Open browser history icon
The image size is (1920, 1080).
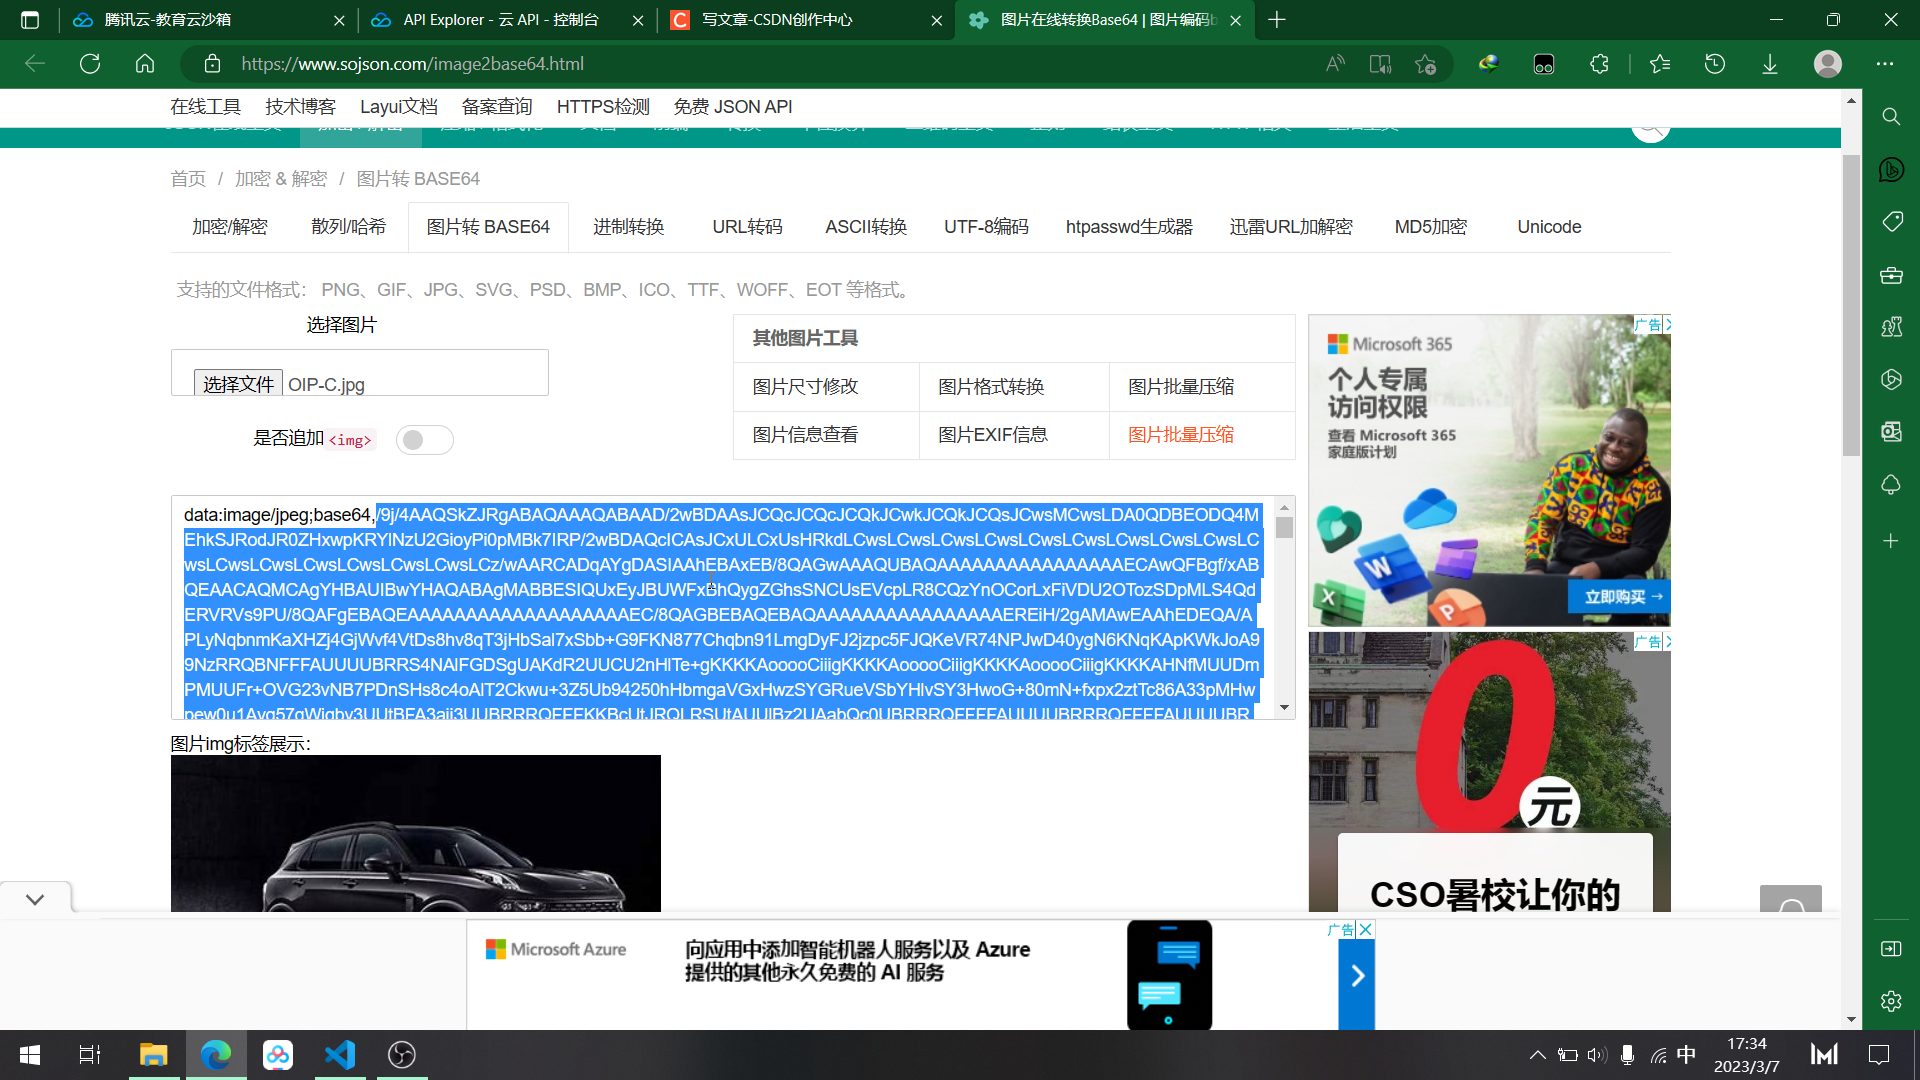(x=1715, y=64)
